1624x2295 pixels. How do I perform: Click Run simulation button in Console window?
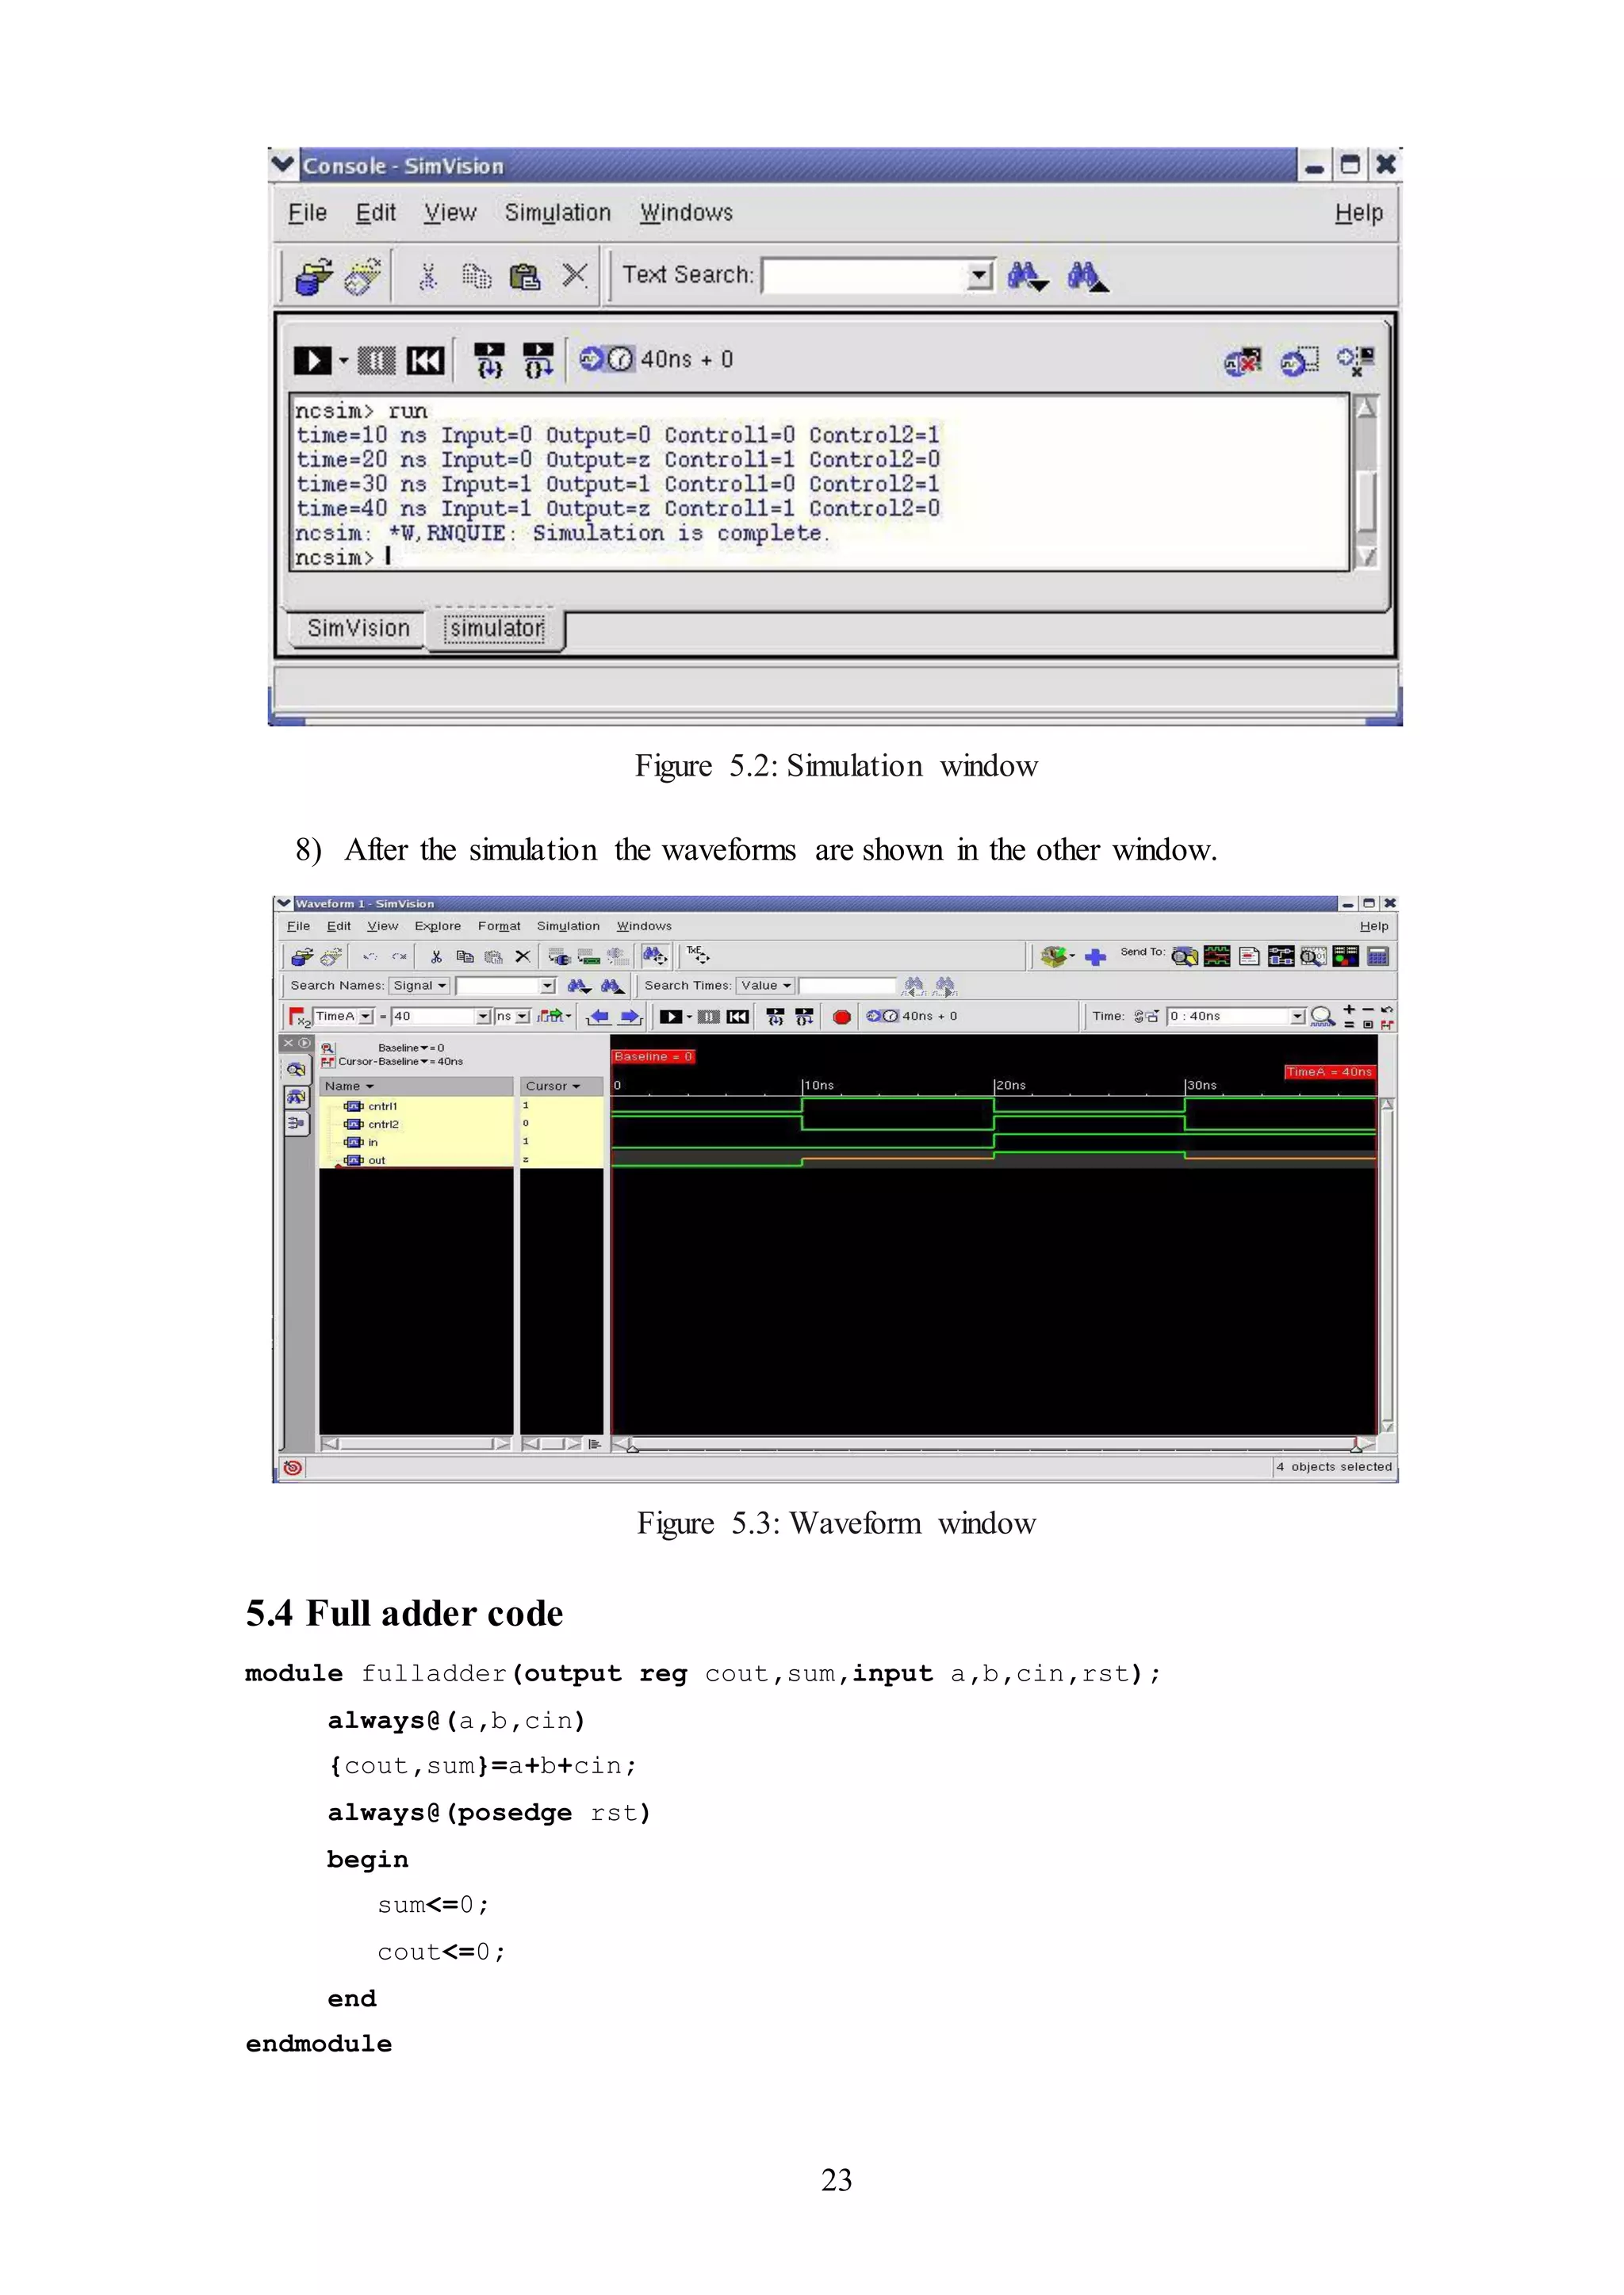pos(312,360)
